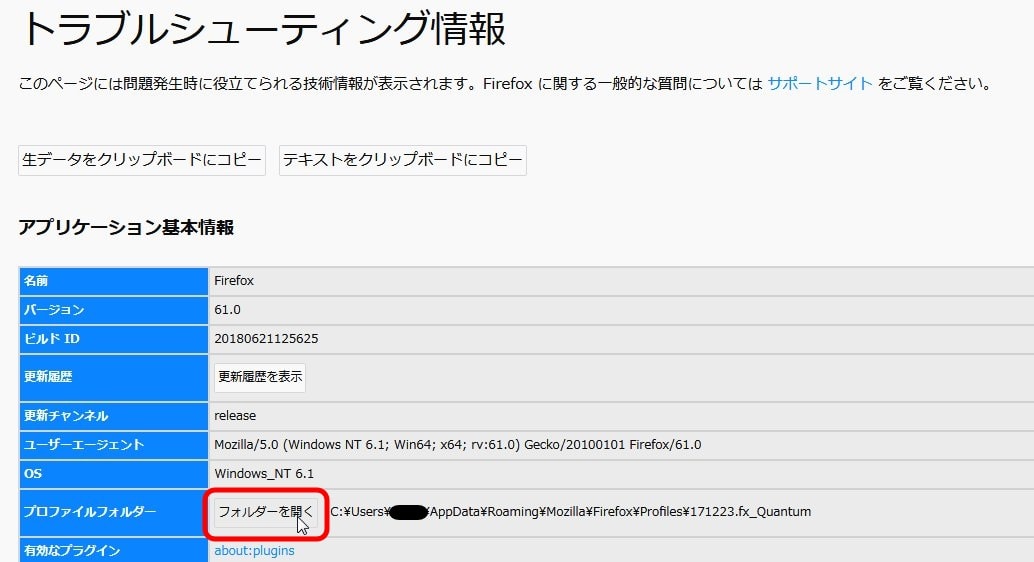
Task: Select the トラブルシューティング情報 page heading
Action: (263, 29)
